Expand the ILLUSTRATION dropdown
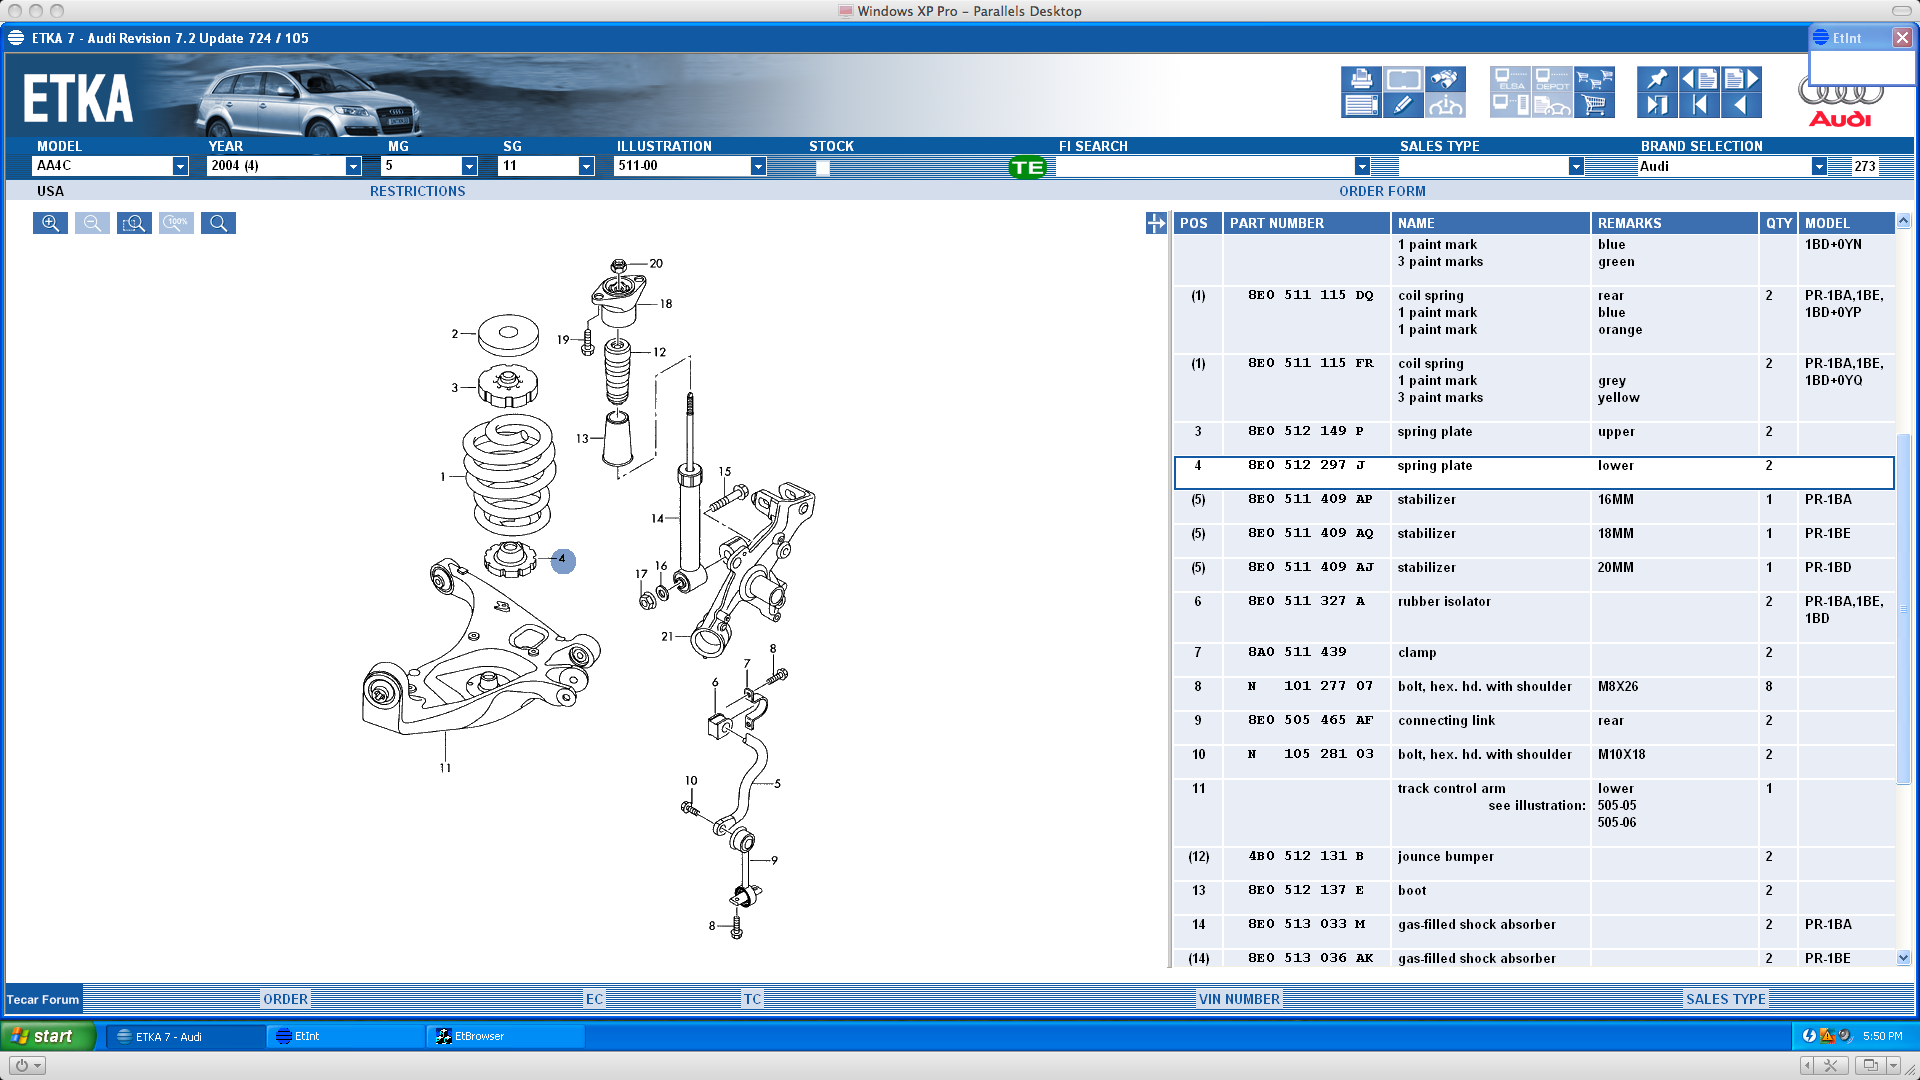Screen dimensions: 1920x1080 [758, 166]
